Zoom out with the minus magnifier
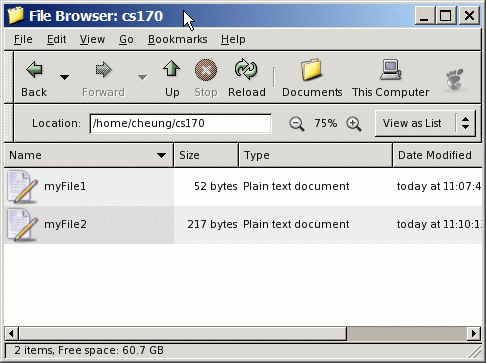This screenshot has height=363, width=486. tap(297, 124)
